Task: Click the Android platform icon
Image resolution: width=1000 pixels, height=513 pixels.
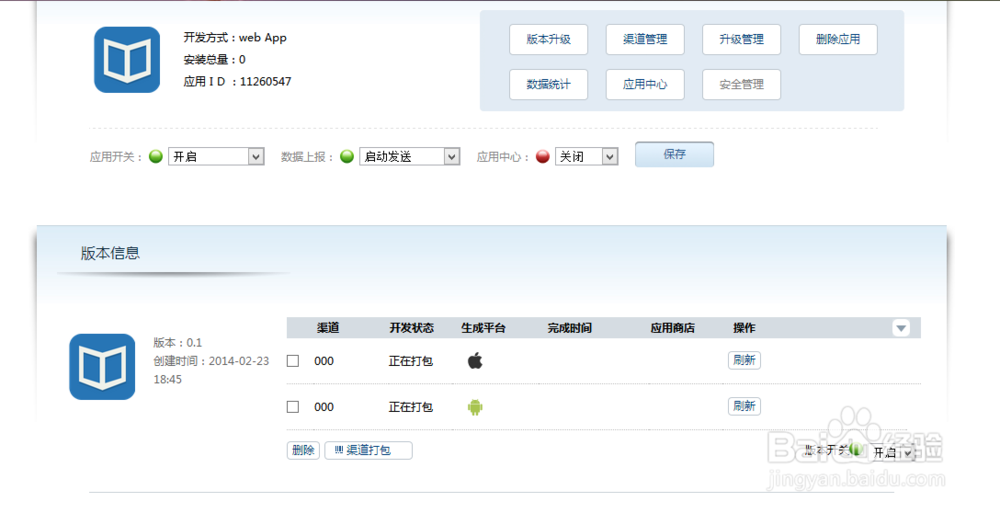Action: pyautogui.click(x=475, y=407)
